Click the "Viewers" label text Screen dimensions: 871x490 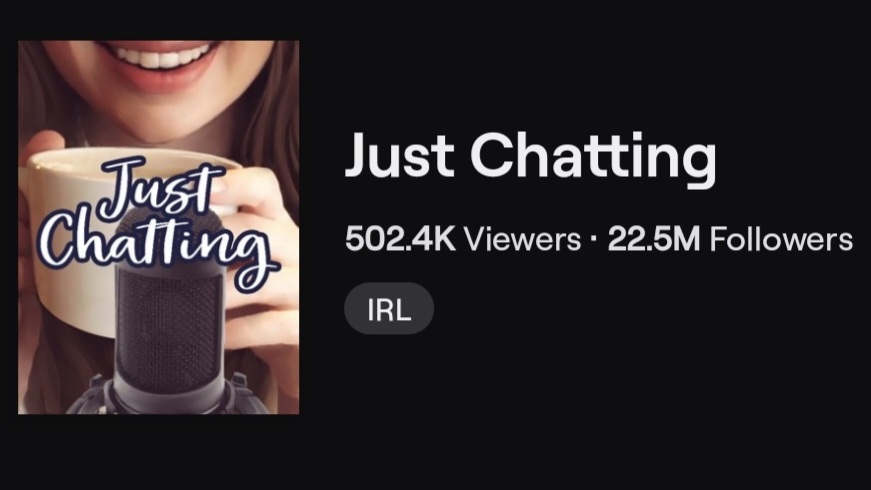click(x=522, y=239)
